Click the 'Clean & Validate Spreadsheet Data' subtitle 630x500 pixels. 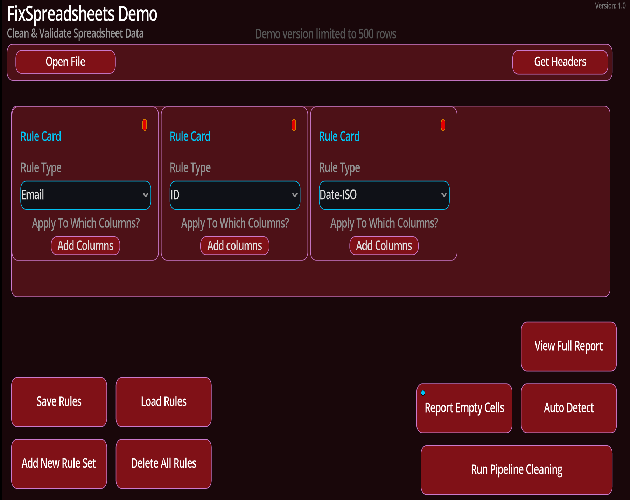75,33
